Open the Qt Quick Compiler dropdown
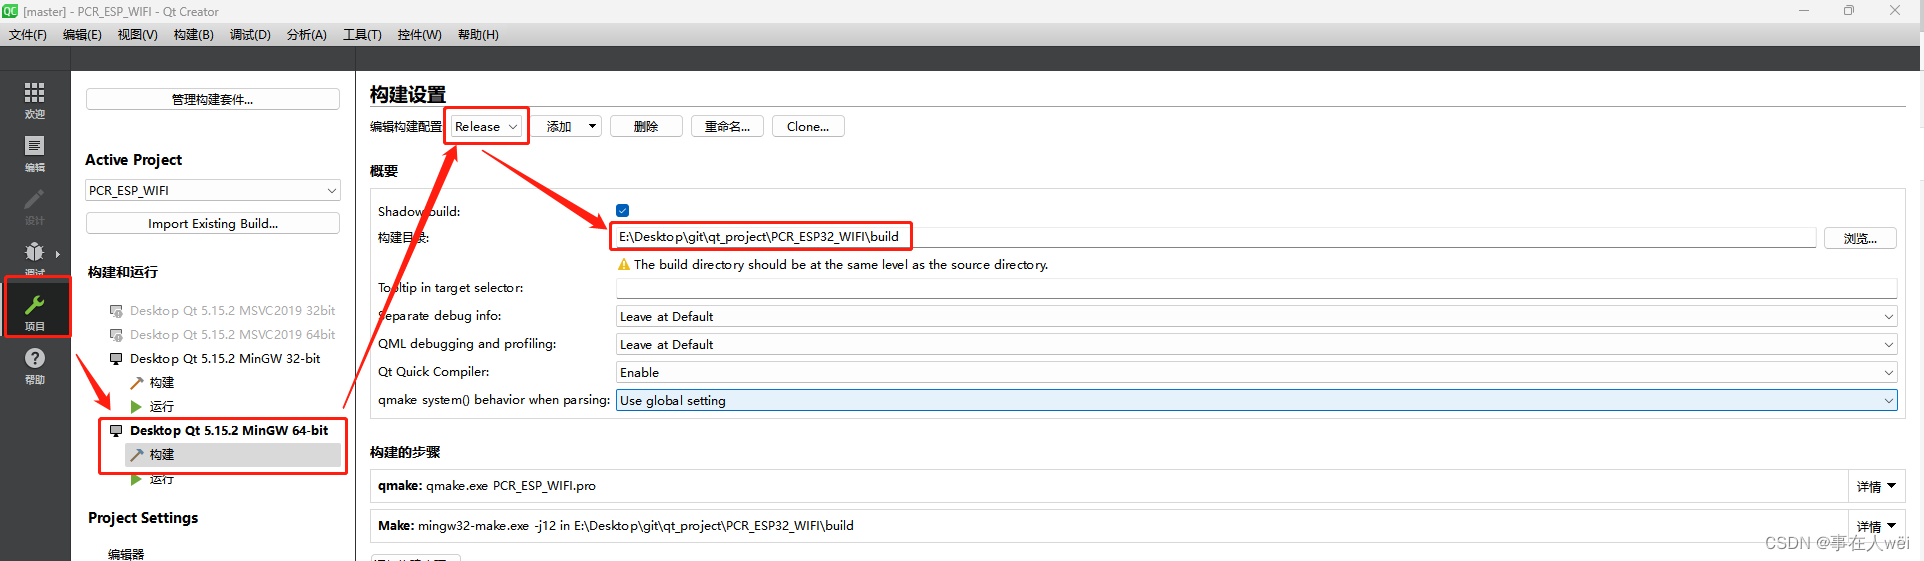 [x=1256, y=373]
